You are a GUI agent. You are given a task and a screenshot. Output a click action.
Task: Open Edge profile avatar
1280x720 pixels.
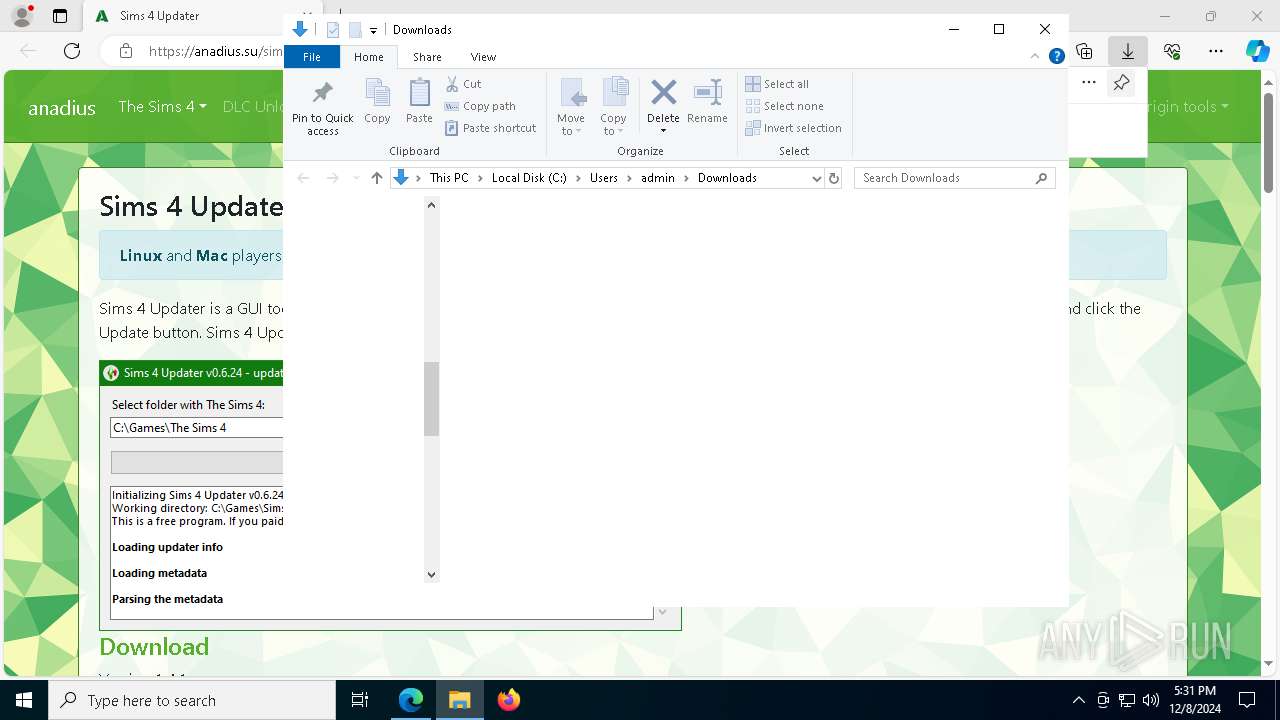[x=22, y=16]
